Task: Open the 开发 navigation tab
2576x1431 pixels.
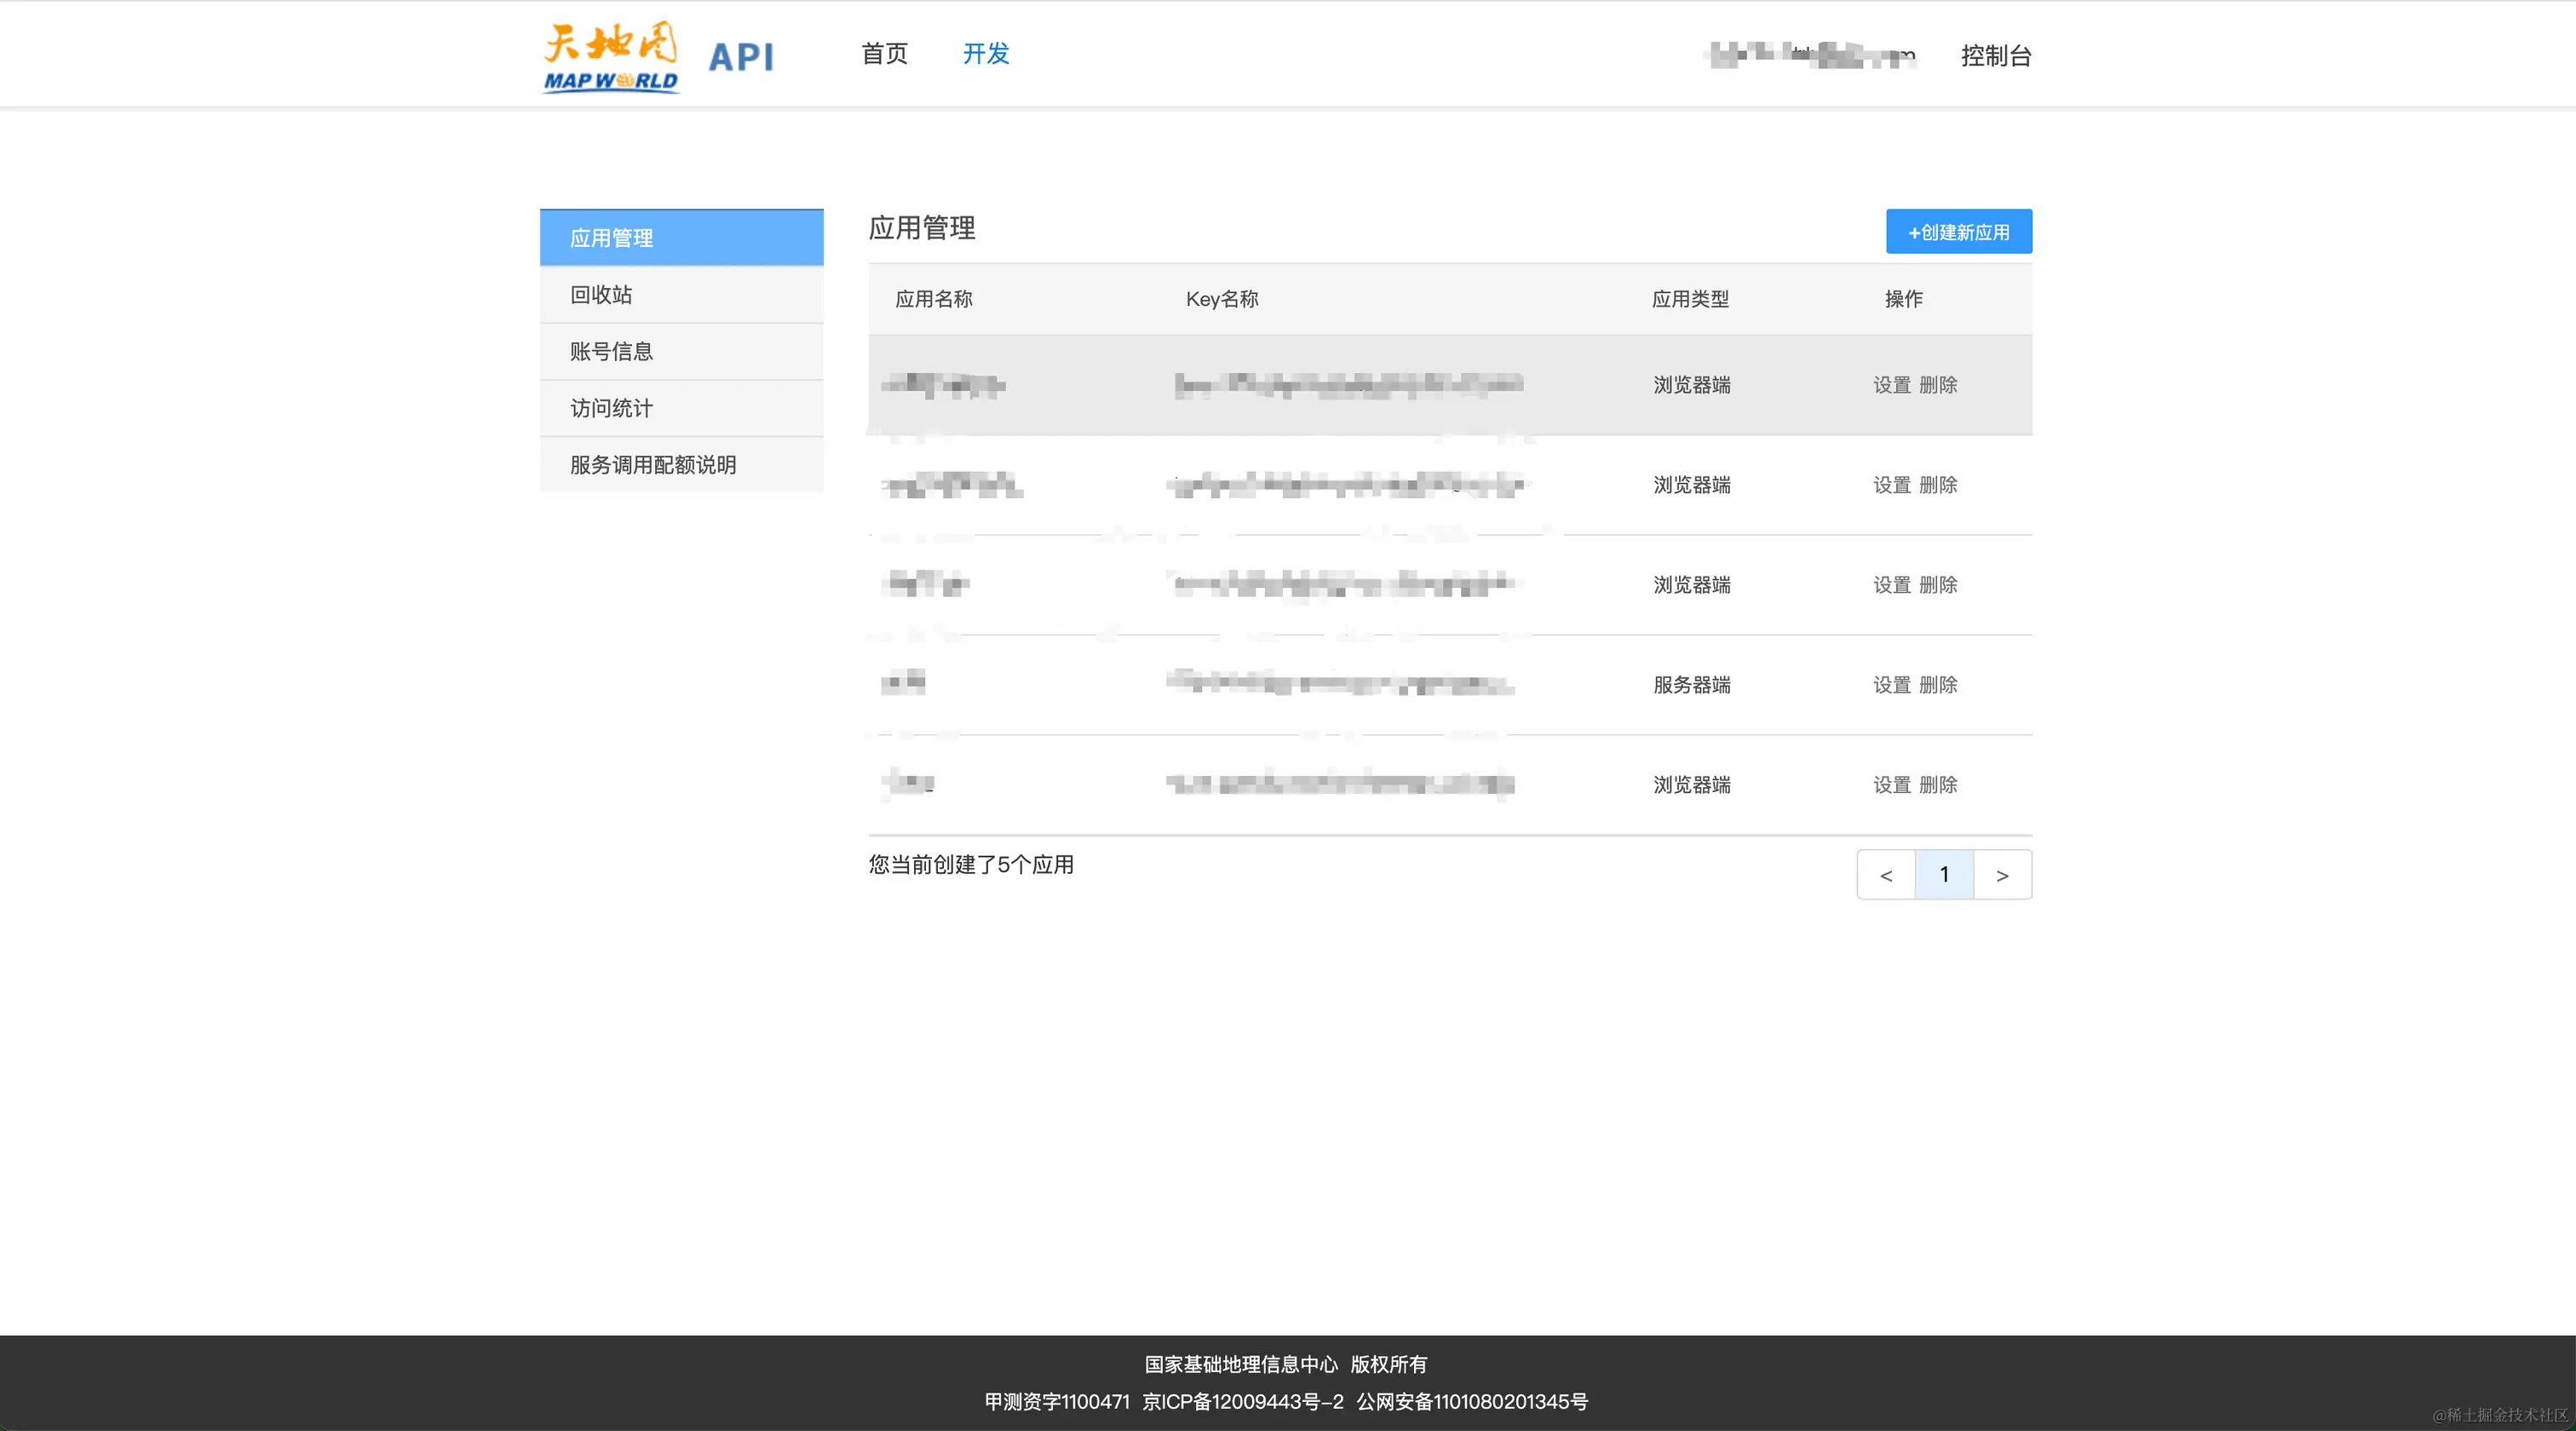Action: coord(986,54)
